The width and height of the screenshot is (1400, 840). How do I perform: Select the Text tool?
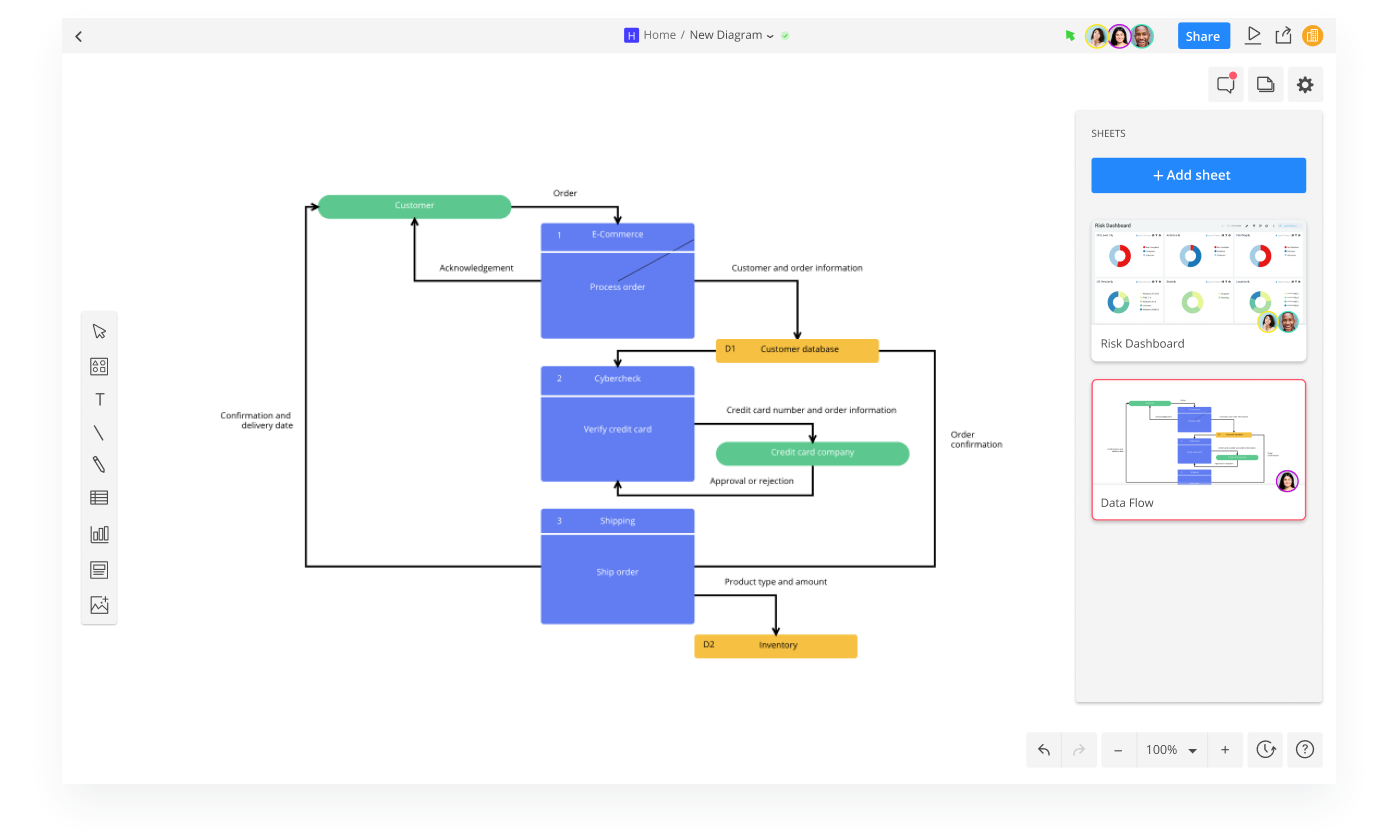(99, 398)
